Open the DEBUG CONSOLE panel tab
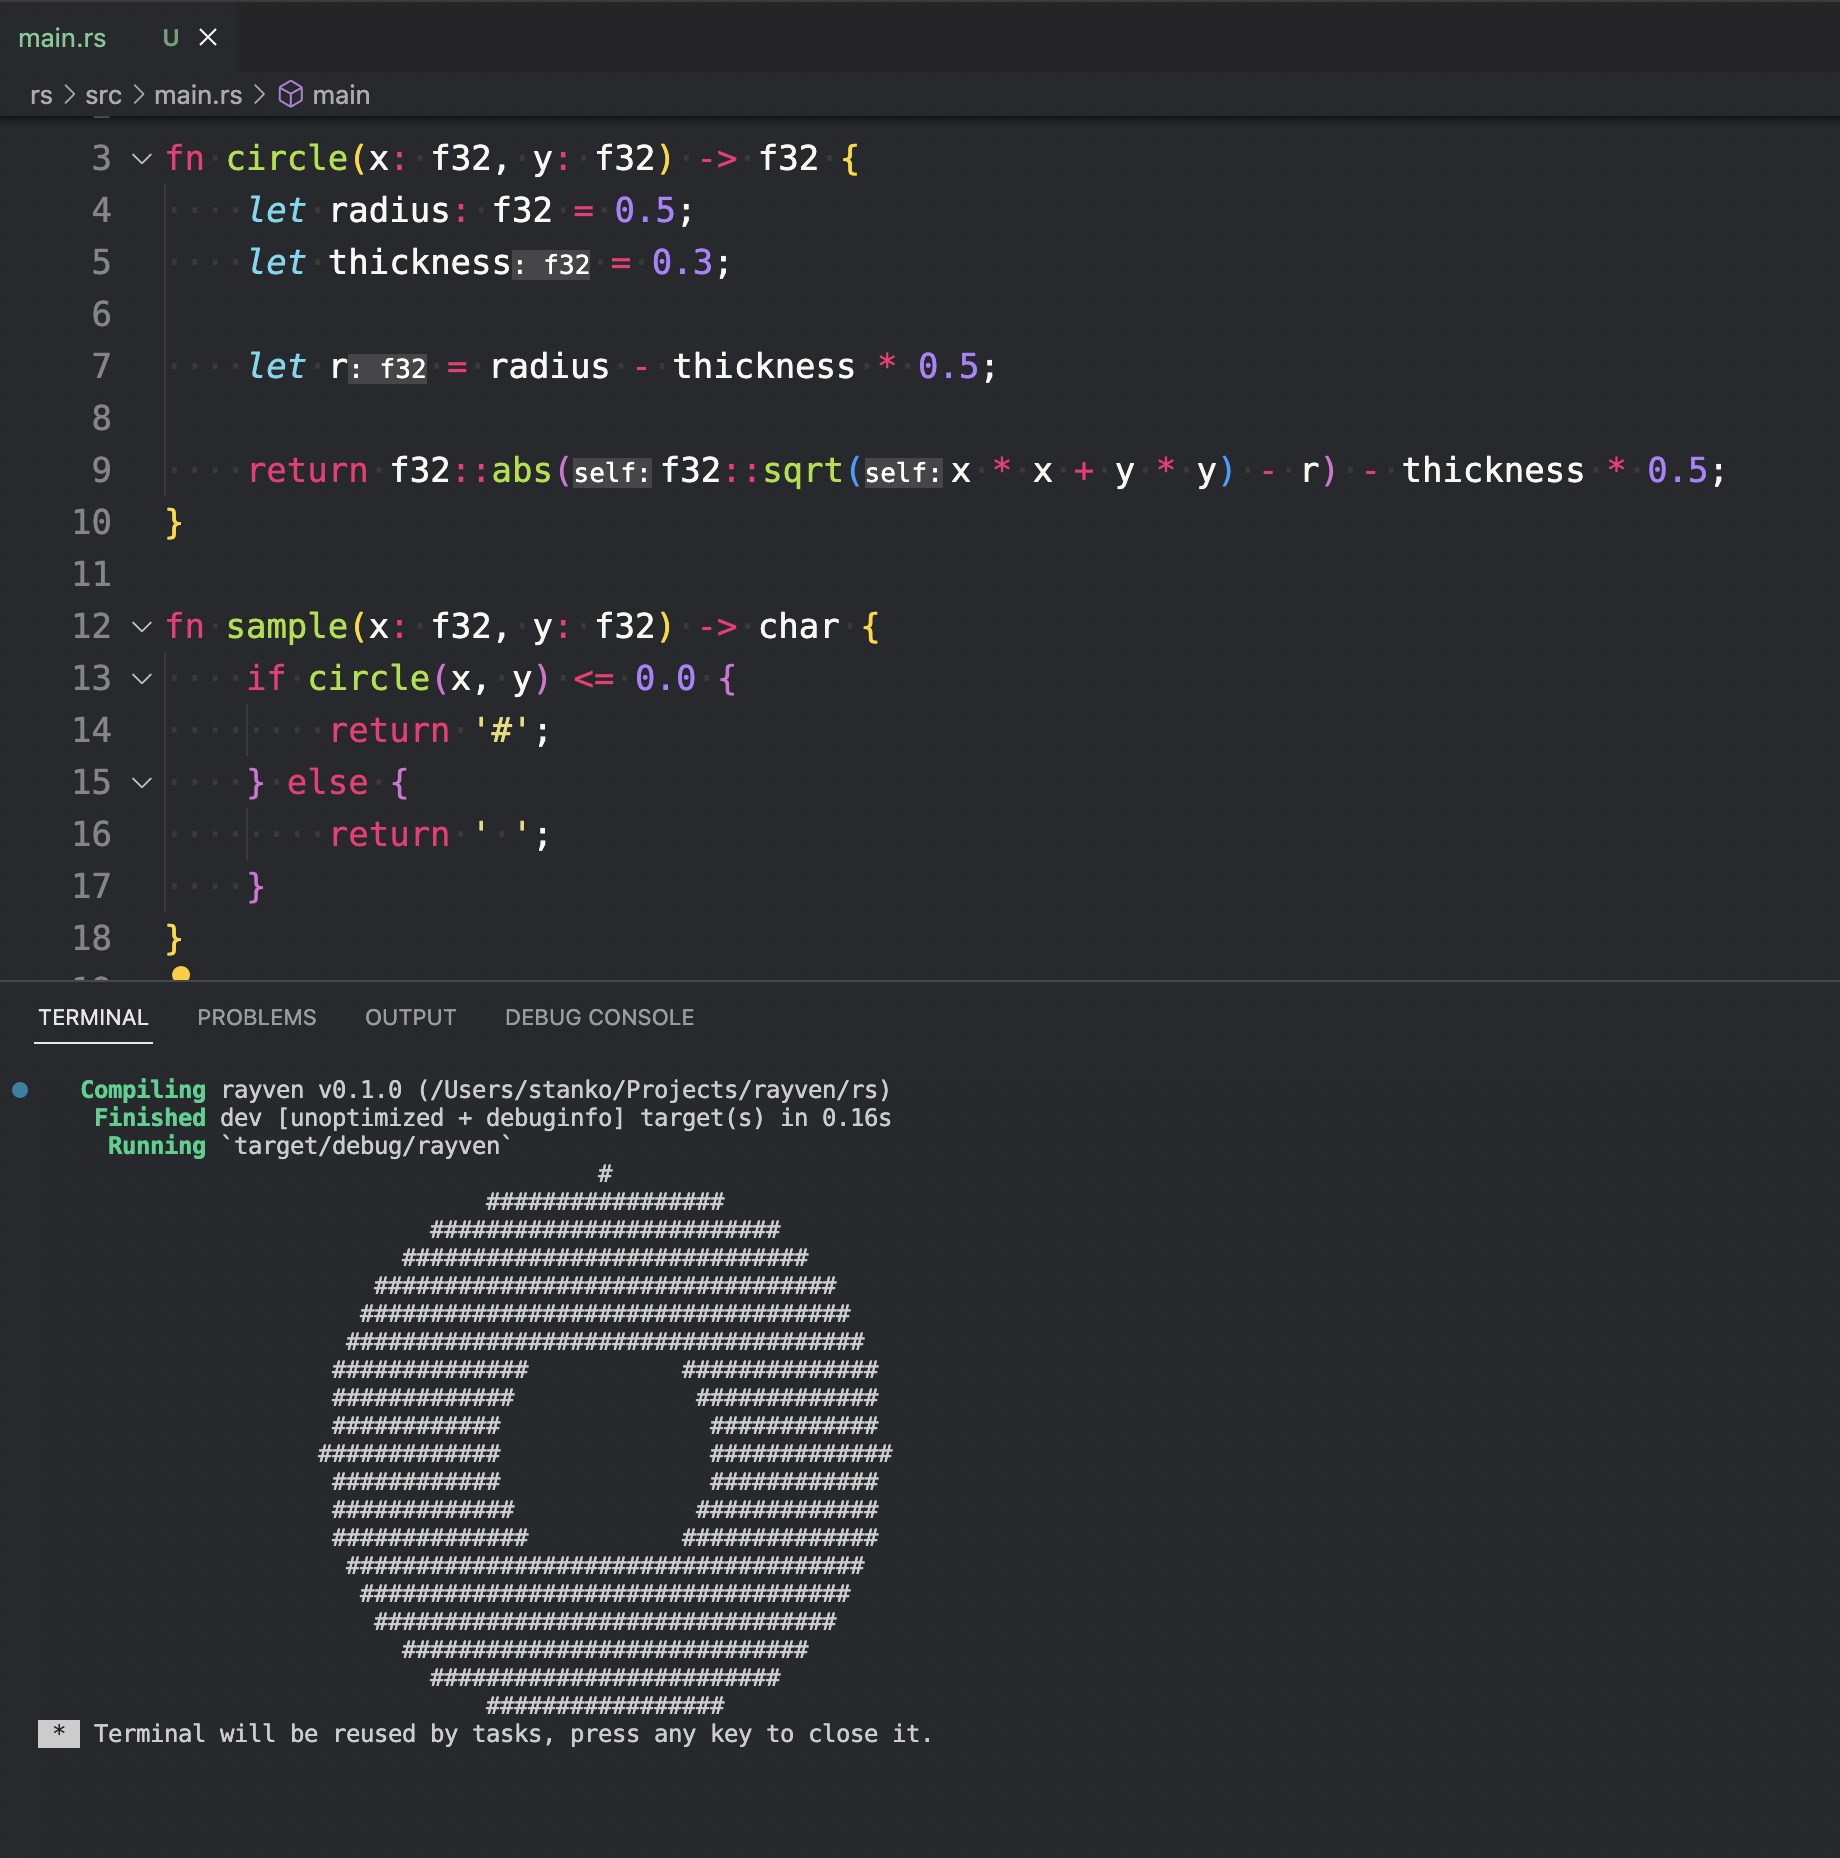Screen dimensions: 1840x1858 point(599,1017)
